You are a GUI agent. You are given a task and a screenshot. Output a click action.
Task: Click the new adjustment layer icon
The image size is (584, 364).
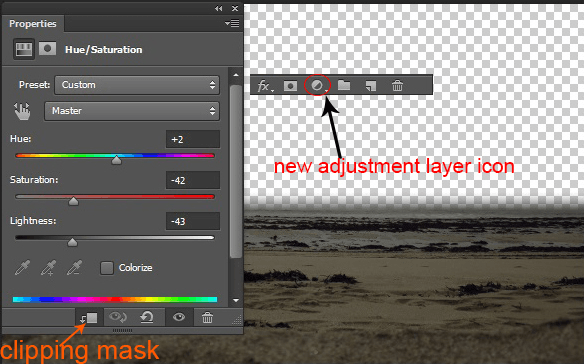[317, 86]
